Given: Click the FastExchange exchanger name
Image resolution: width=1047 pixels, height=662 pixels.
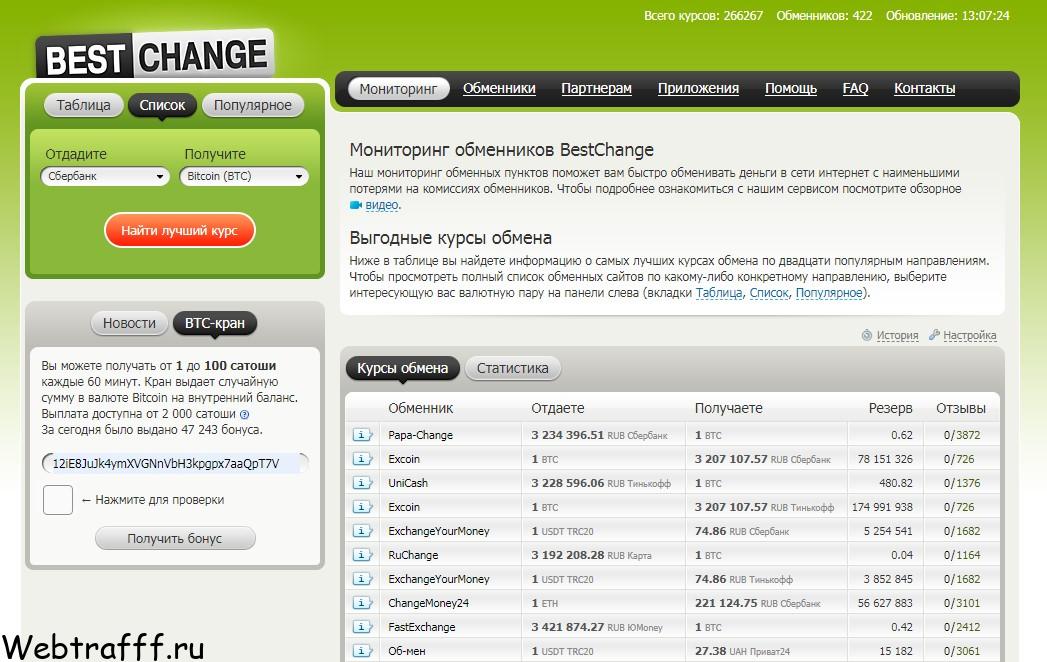Looking at the screenshot, I should [422, 627].
